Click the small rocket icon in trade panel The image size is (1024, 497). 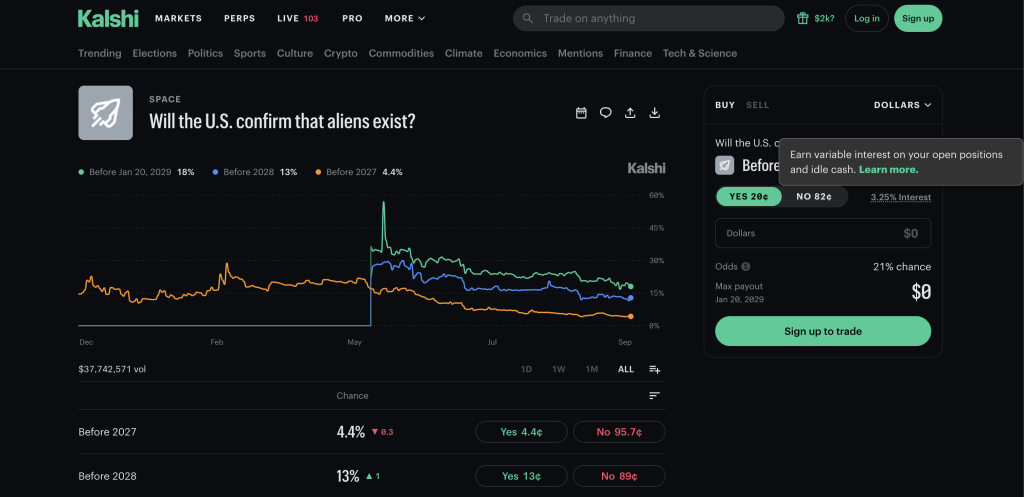(724, 165)
